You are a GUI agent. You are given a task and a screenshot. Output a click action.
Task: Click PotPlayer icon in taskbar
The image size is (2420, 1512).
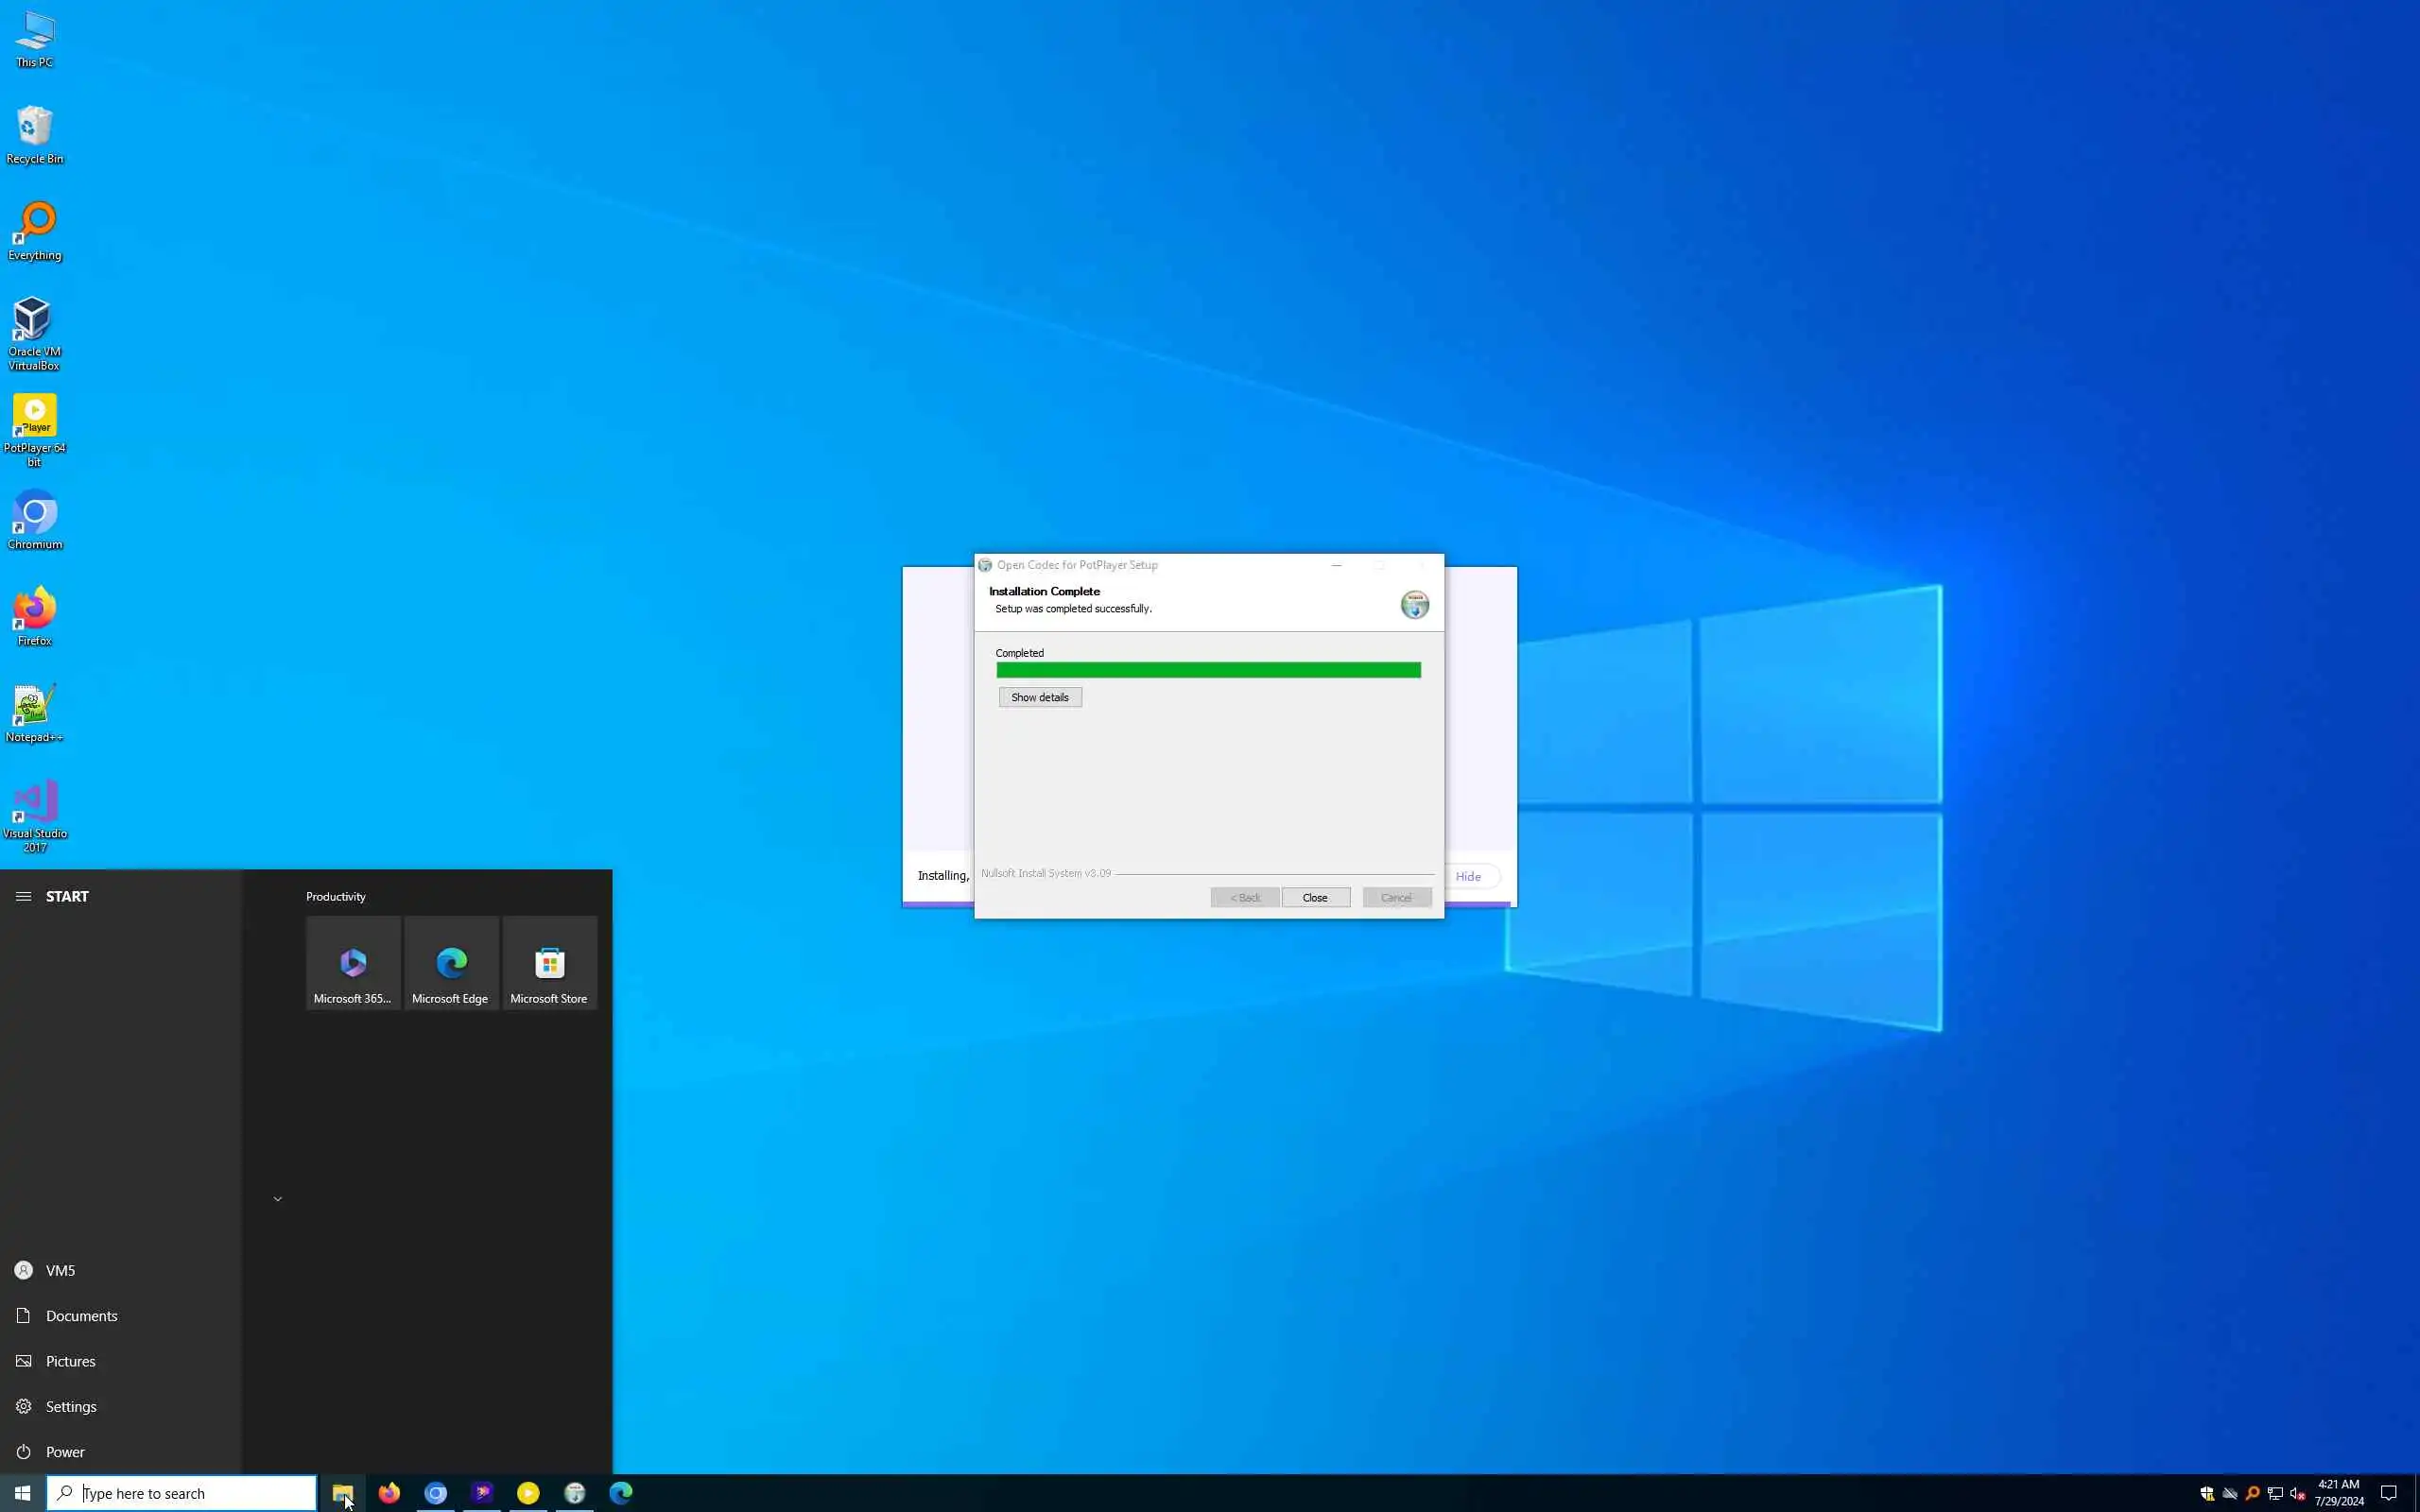(528, 1493)
